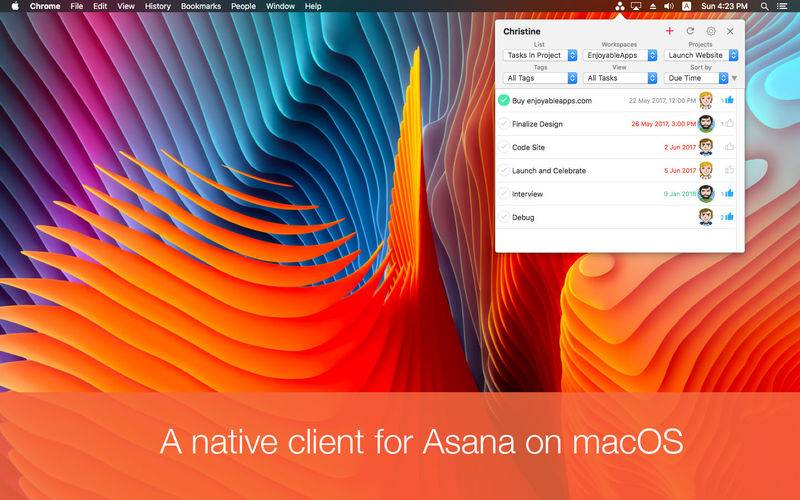
Task: Select the 'Finalize Design' task name
Action: click(537, 124)
